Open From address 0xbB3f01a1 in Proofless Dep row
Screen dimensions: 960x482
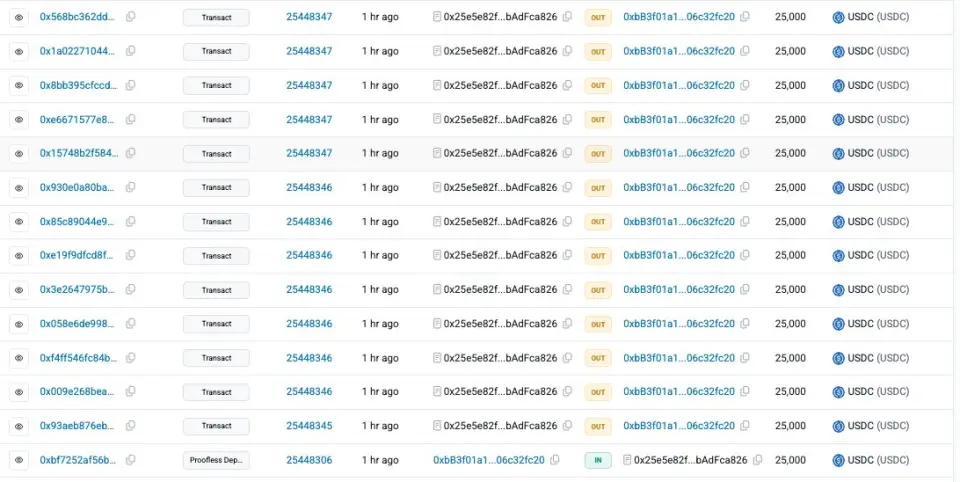(x=489, y=460)
